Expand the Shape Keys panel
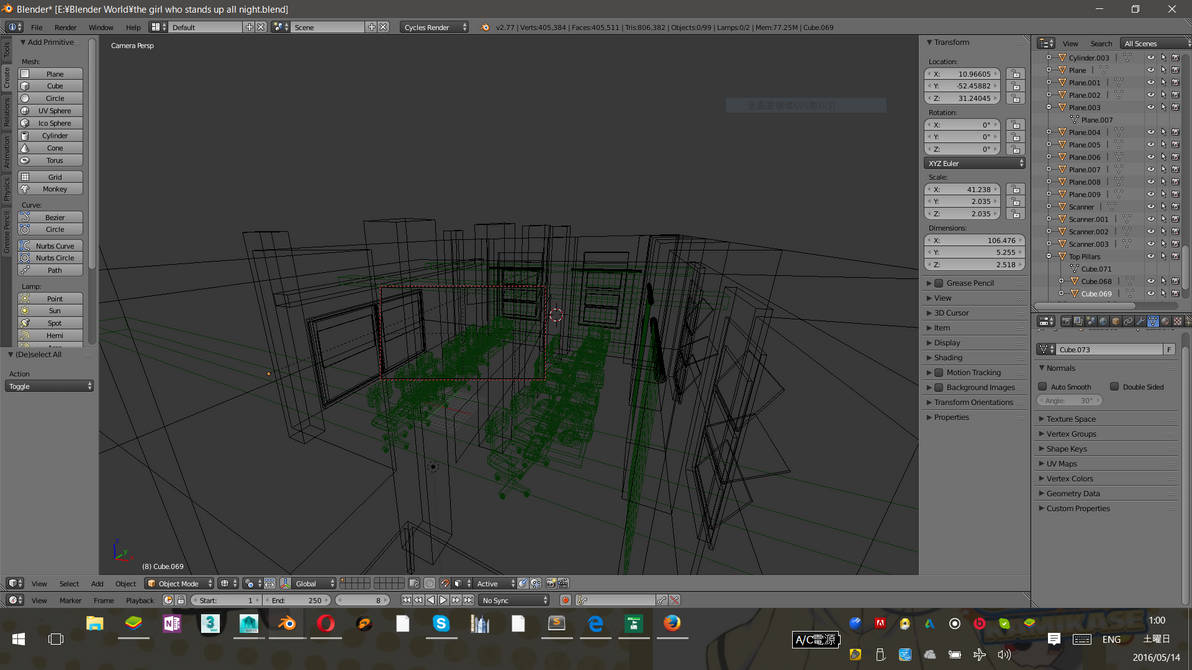This screenshot has width=1192, height=670. point(1066,449)
